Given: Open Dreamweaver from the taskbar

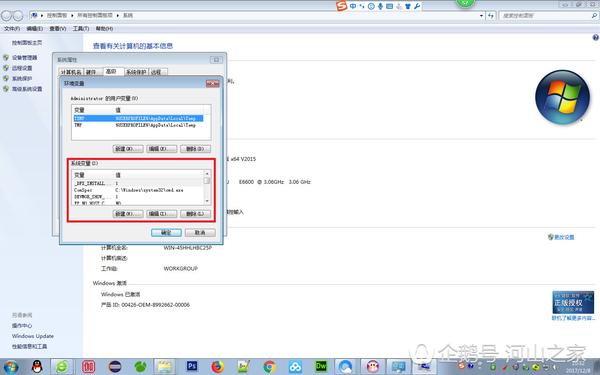Looking at the screenshot, I should [321, 367].
